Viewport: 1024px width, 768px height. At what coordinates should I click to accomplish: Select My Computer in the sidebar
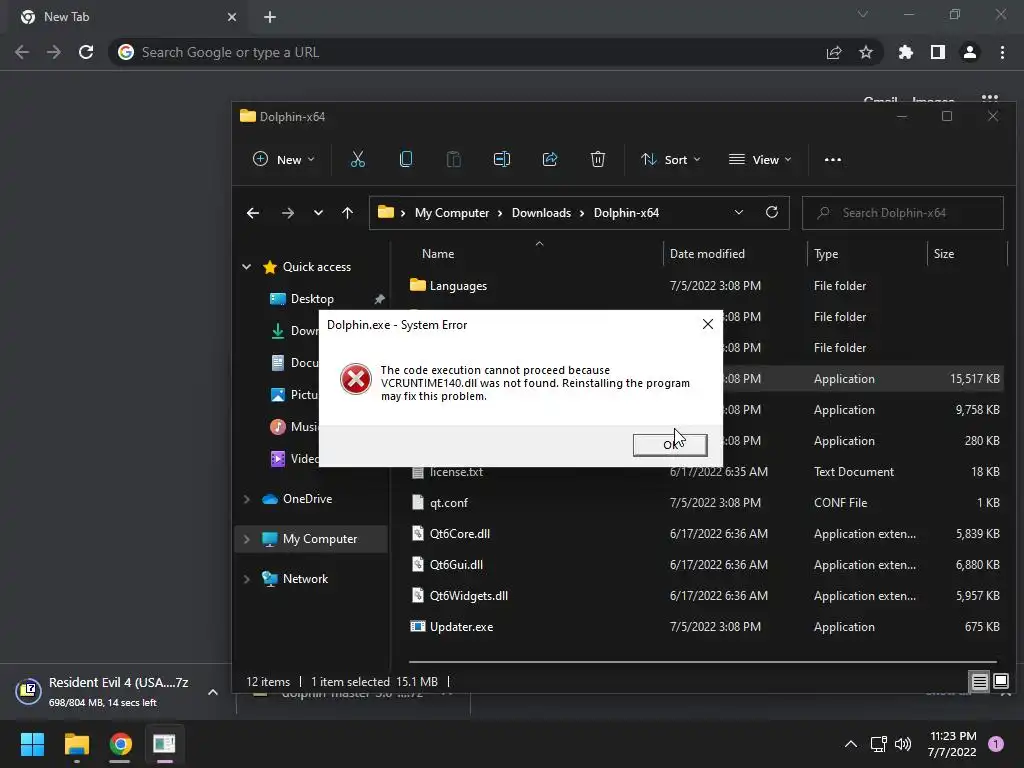(319, 539)
